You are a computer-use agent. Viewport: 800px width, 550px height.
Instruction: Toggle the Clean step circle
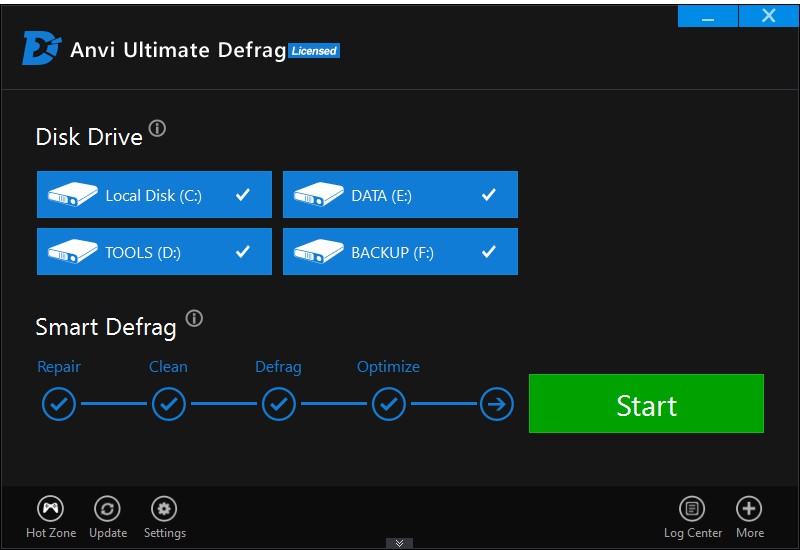click(x=168, y=405)
